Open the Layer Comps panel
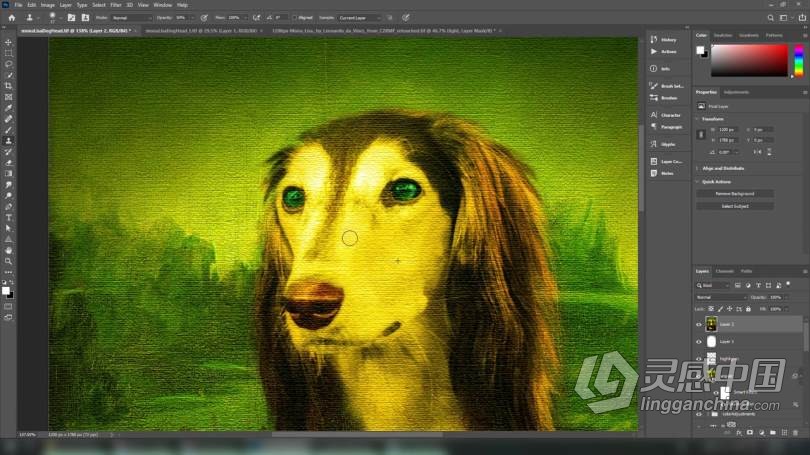The height and width of the screenshot is (455, 810). click(x=668, y=162)
